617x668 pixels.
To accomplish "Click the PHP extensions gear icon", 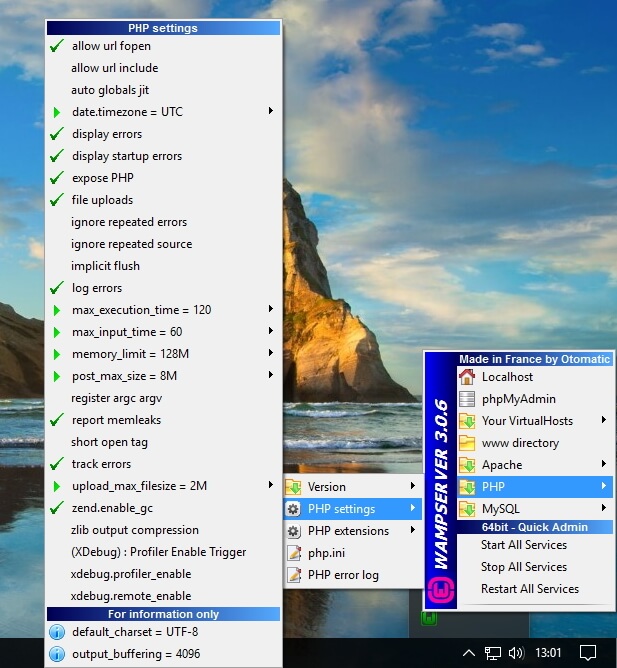I will click(x=294, y=530).
